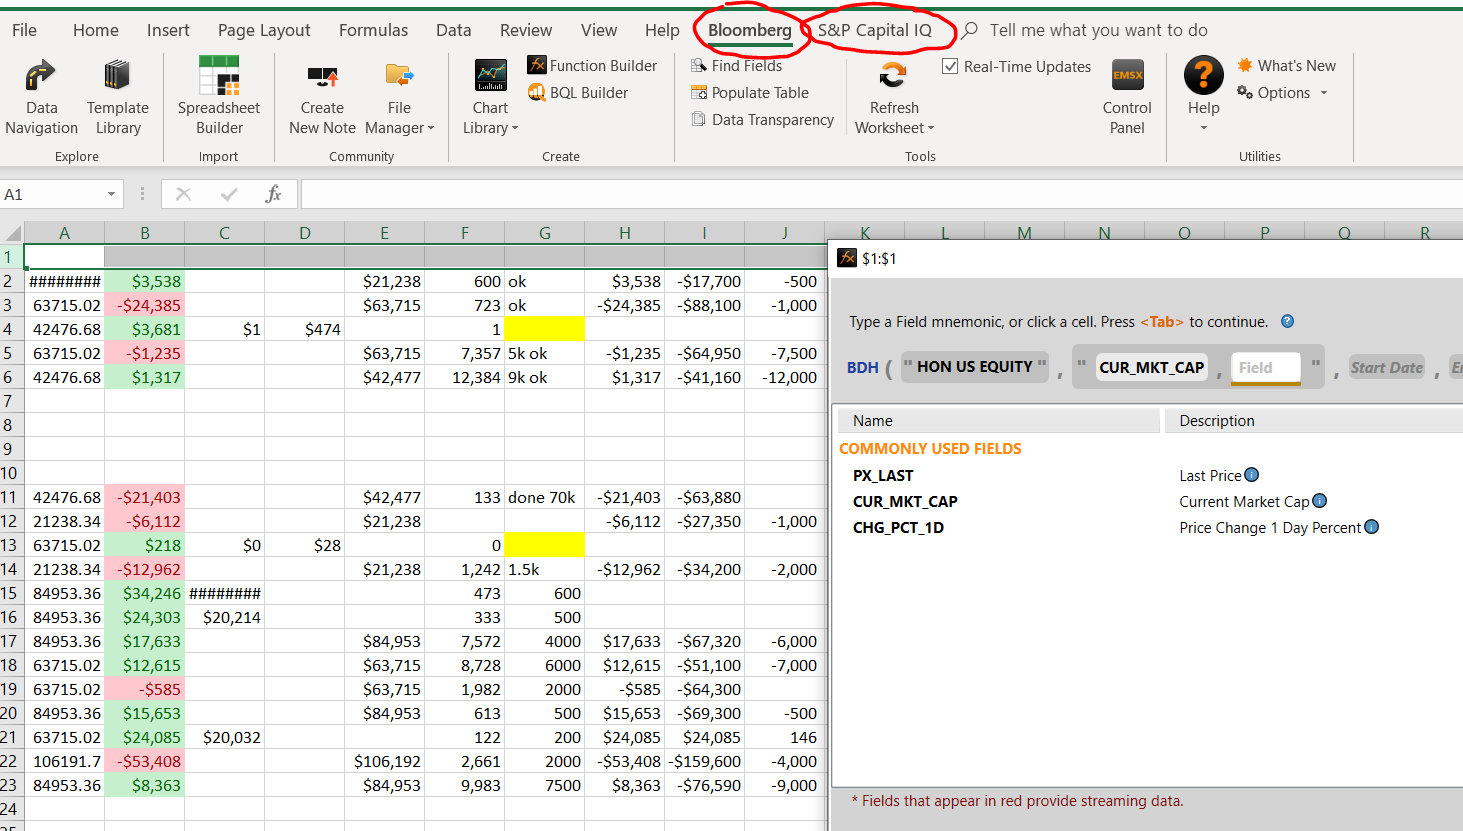Click the Find Fields icon

(699, 66)
